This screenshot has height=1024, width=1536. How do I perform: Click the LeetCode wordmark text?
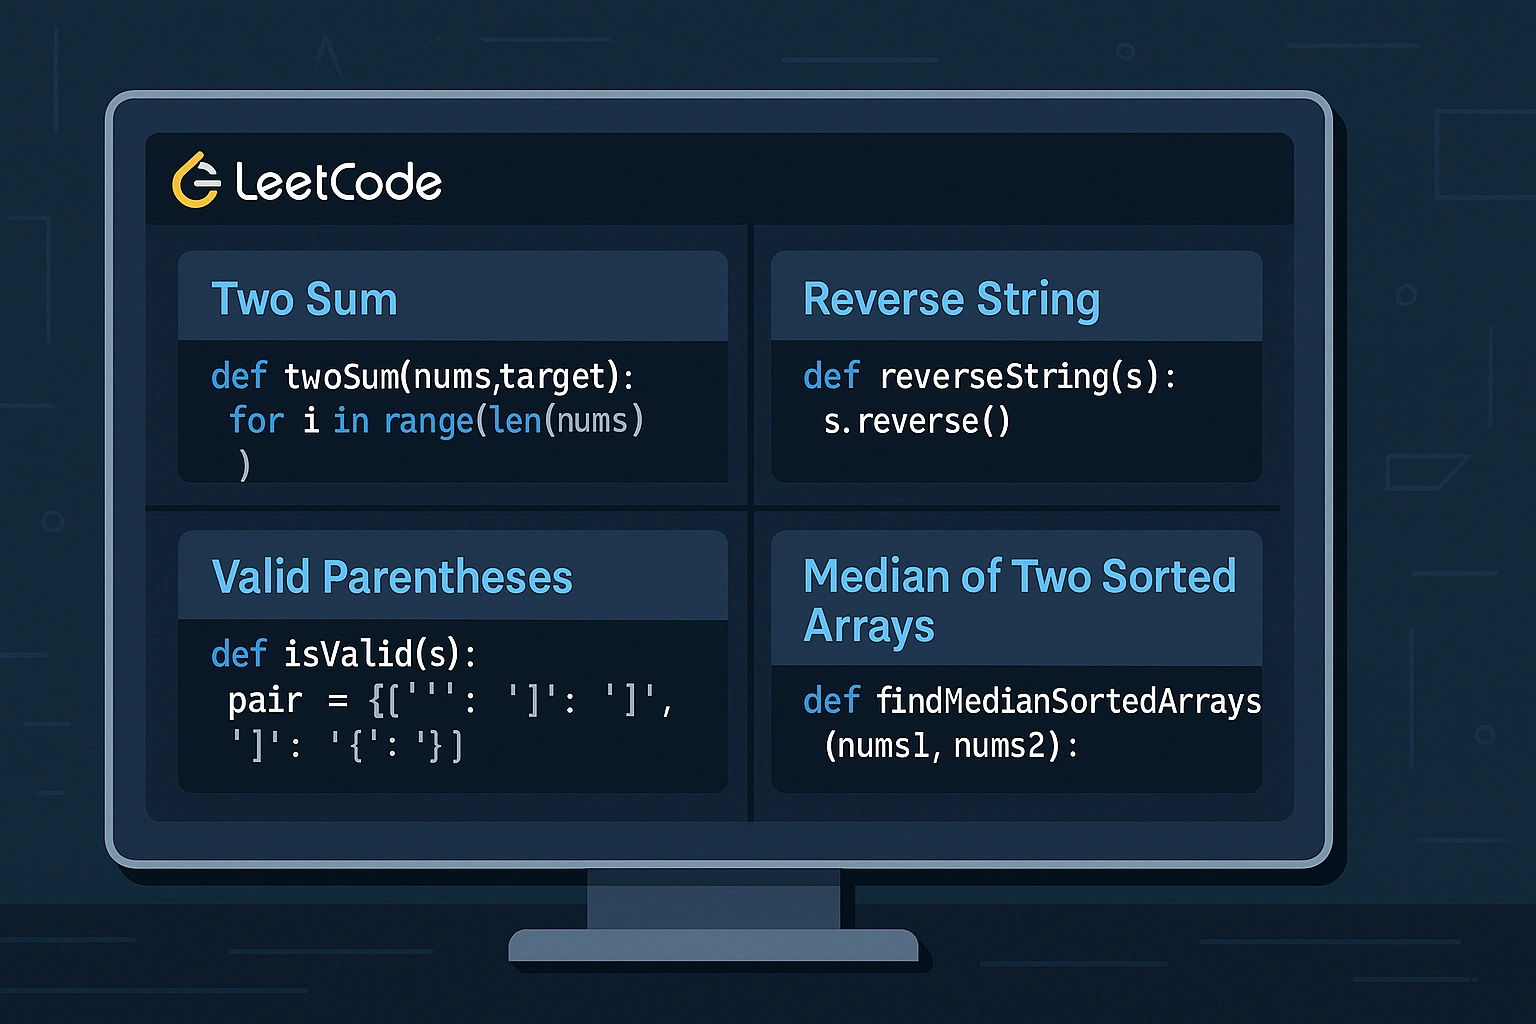point(338,182)
